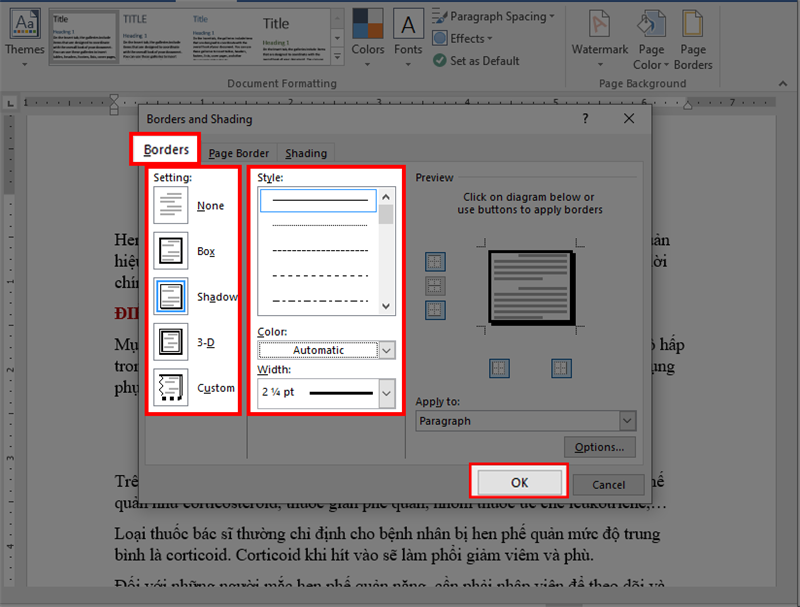Expand the Page Color dropdown arrow
The width and height of the screenshot is (800, 607).
point(666,65)
